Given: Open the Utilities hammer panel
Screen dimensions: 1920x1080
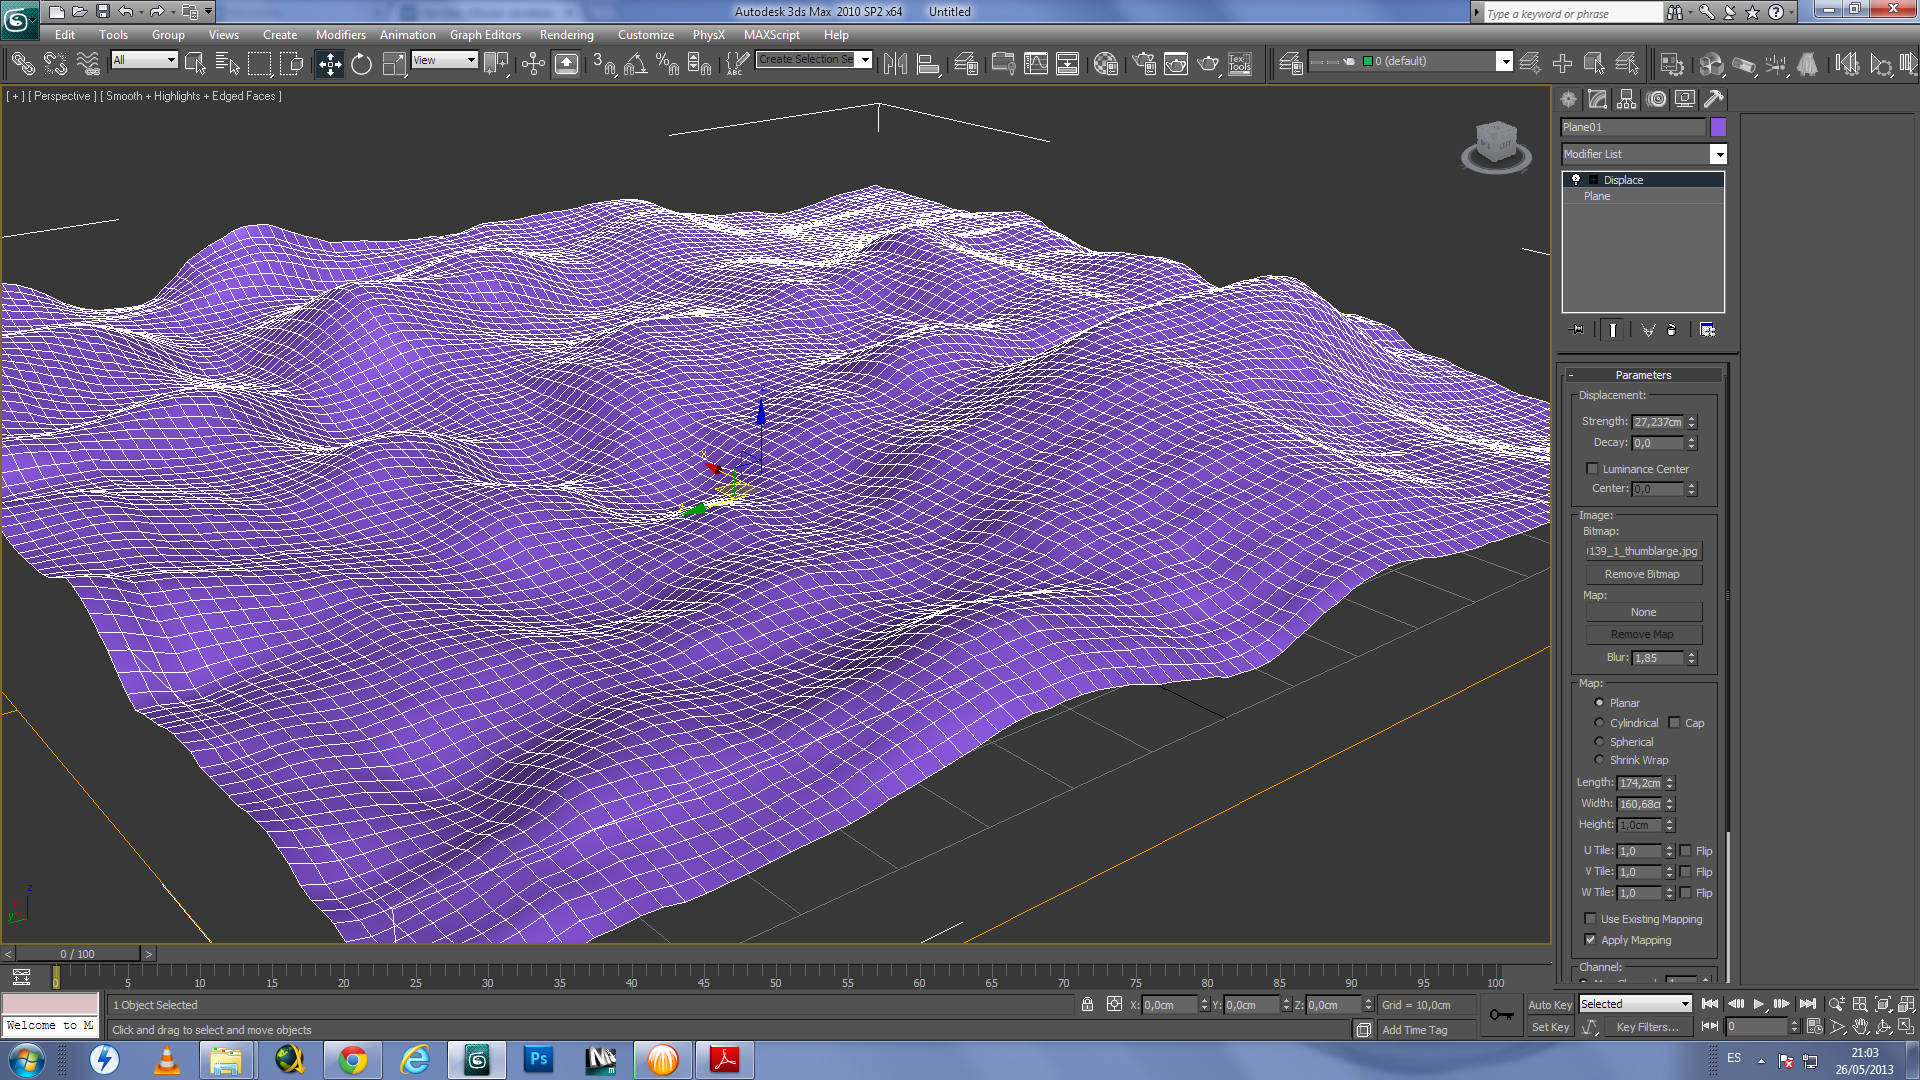Looking at the screenshot, I should 1714,99.
